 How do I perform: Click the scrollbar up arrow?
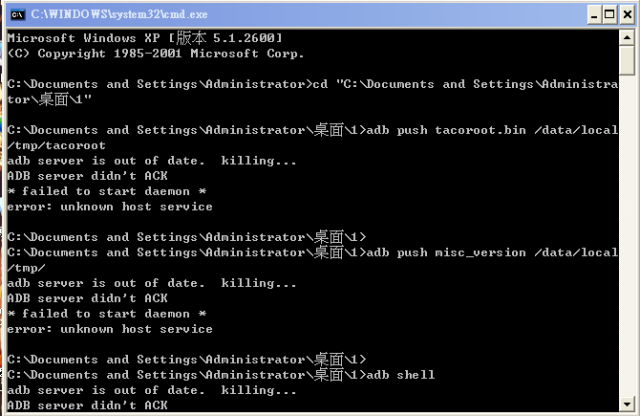[627, 38]
